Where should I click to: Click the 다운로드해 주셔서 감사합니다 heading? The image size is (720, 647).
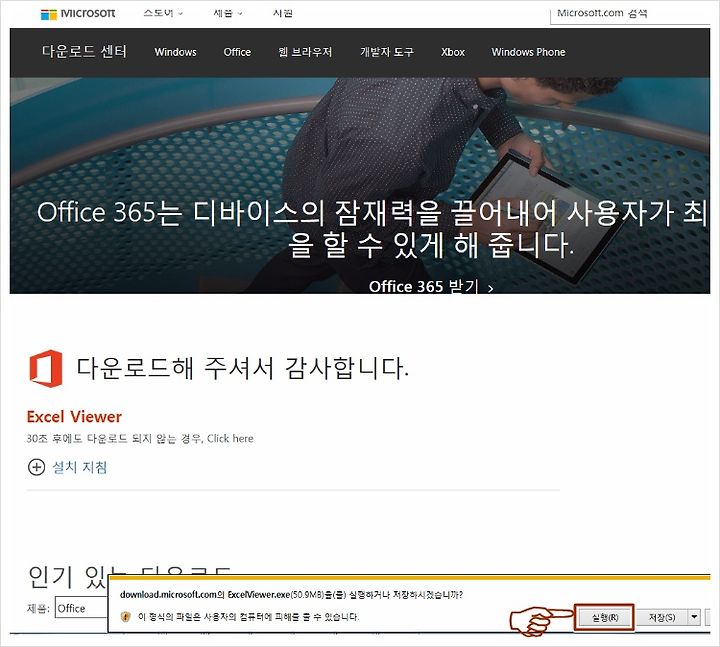tap(242, 368)
